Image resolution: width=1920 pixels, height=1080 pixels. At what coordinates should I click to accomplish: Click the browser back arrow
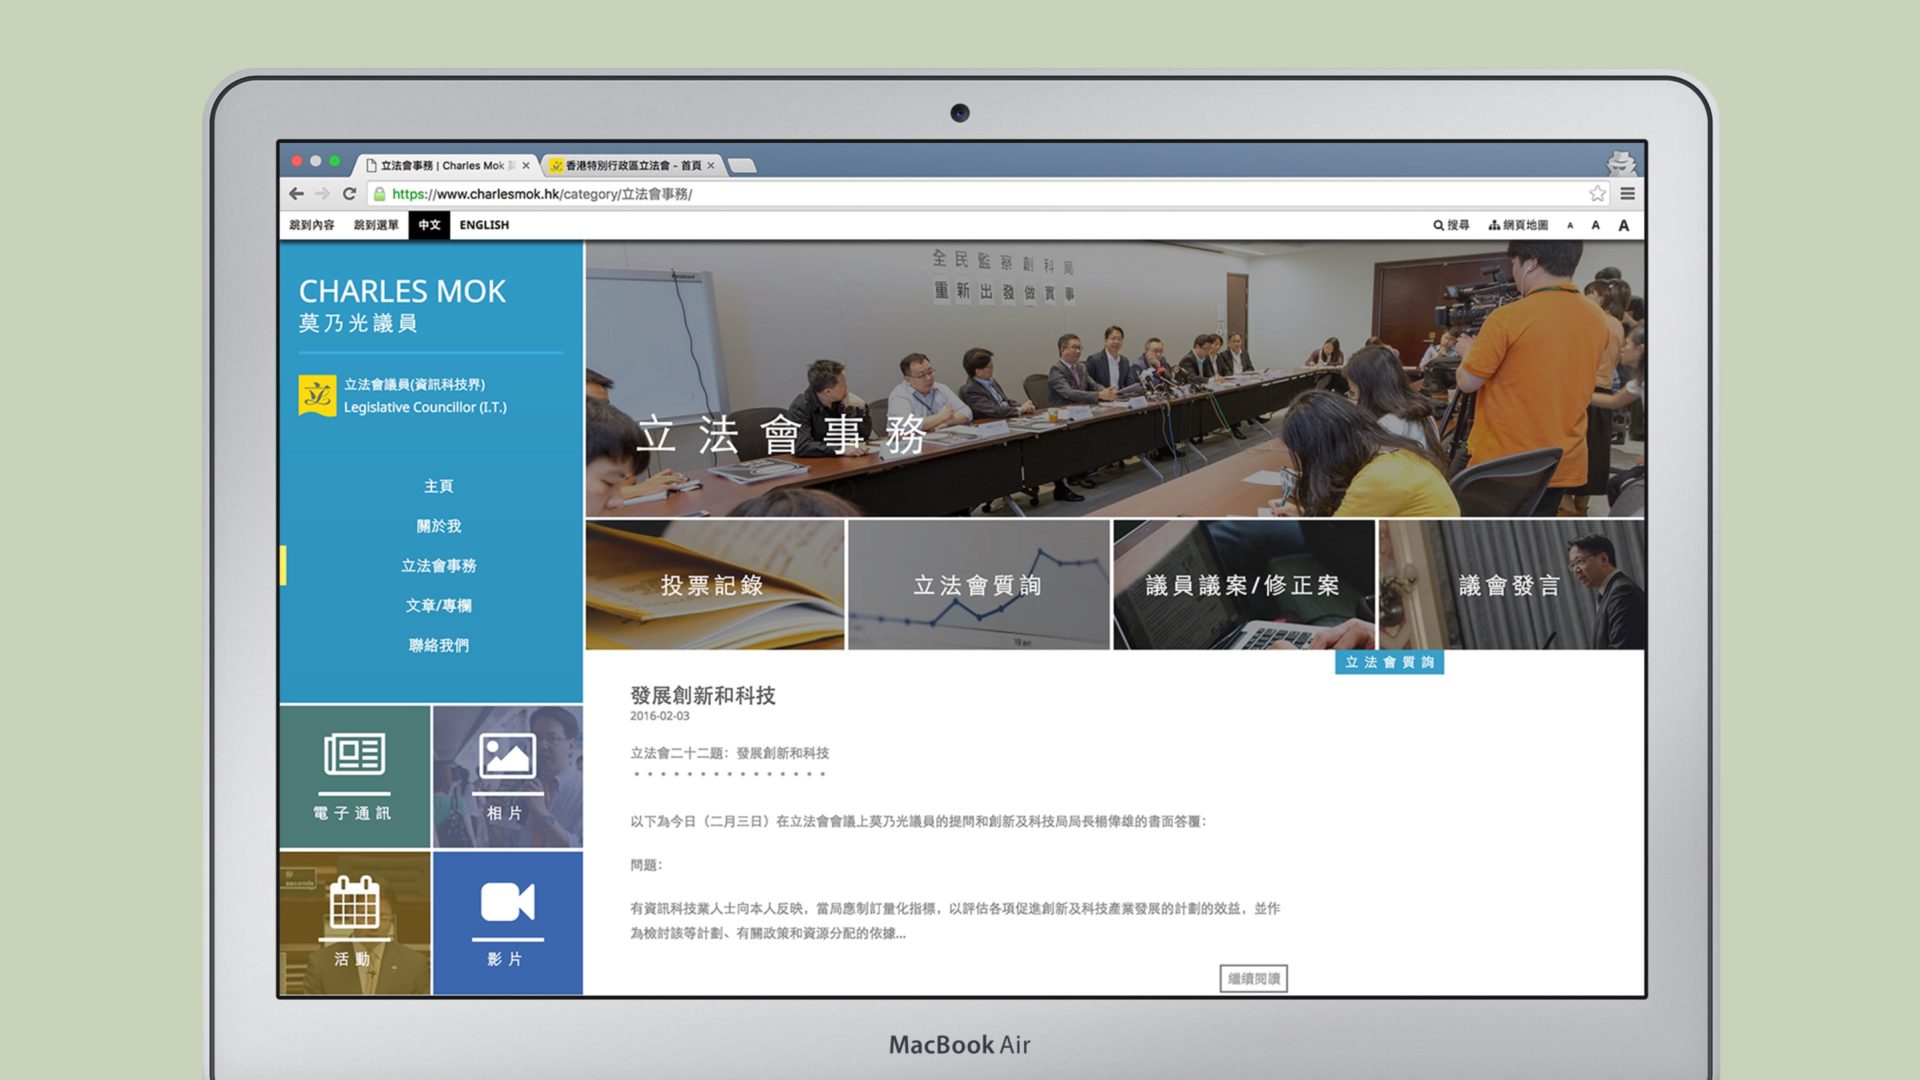click(x=296, y=194)
